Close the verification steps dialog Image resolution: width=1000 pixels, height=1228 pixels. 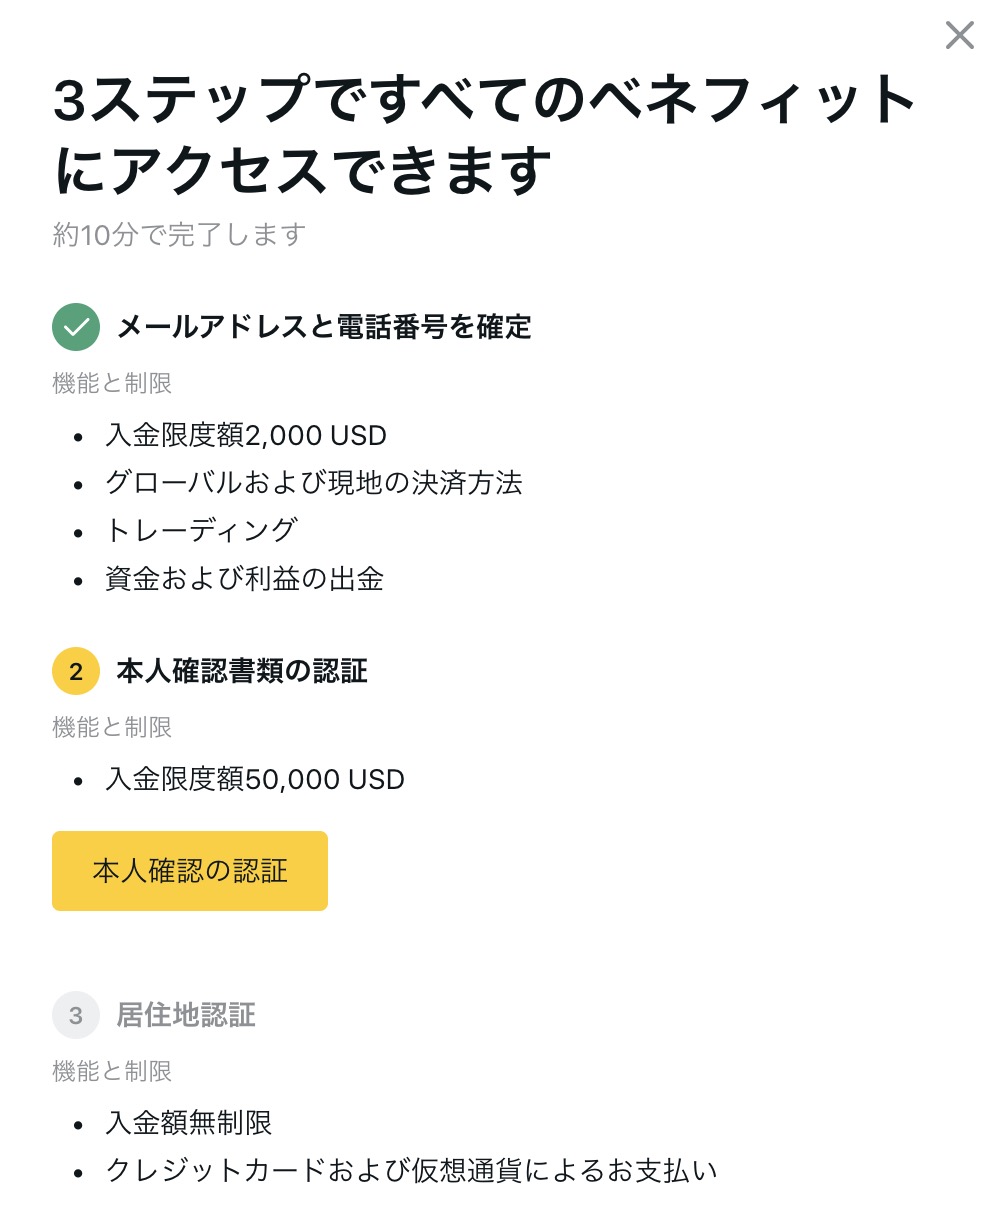(x=959, y=36)
